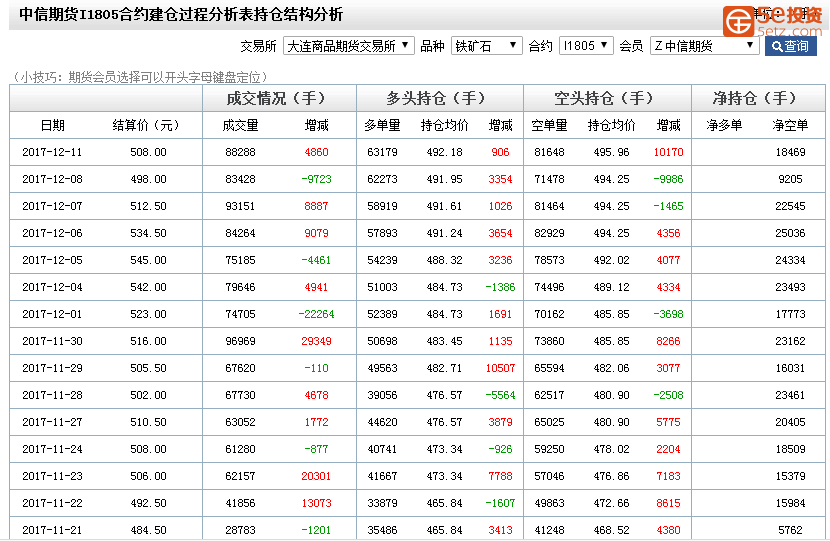Click net short value 5762

(790, 530)
